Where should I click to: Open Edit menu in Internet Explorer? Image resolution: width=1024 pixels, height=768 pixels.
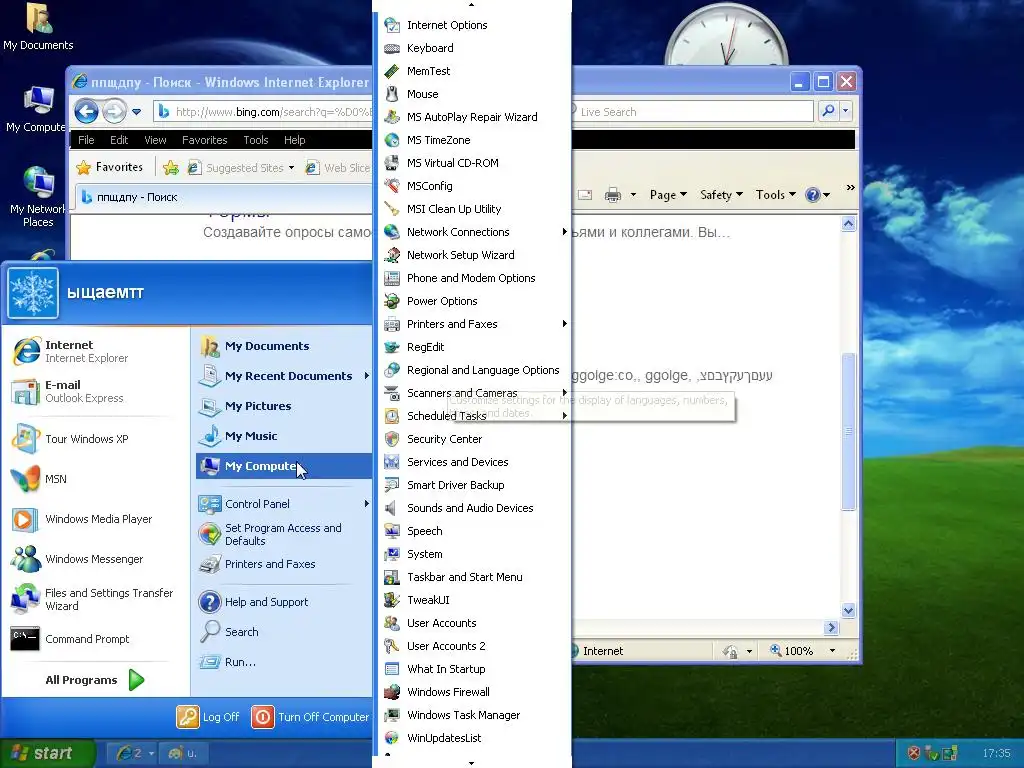coord(119,140)
